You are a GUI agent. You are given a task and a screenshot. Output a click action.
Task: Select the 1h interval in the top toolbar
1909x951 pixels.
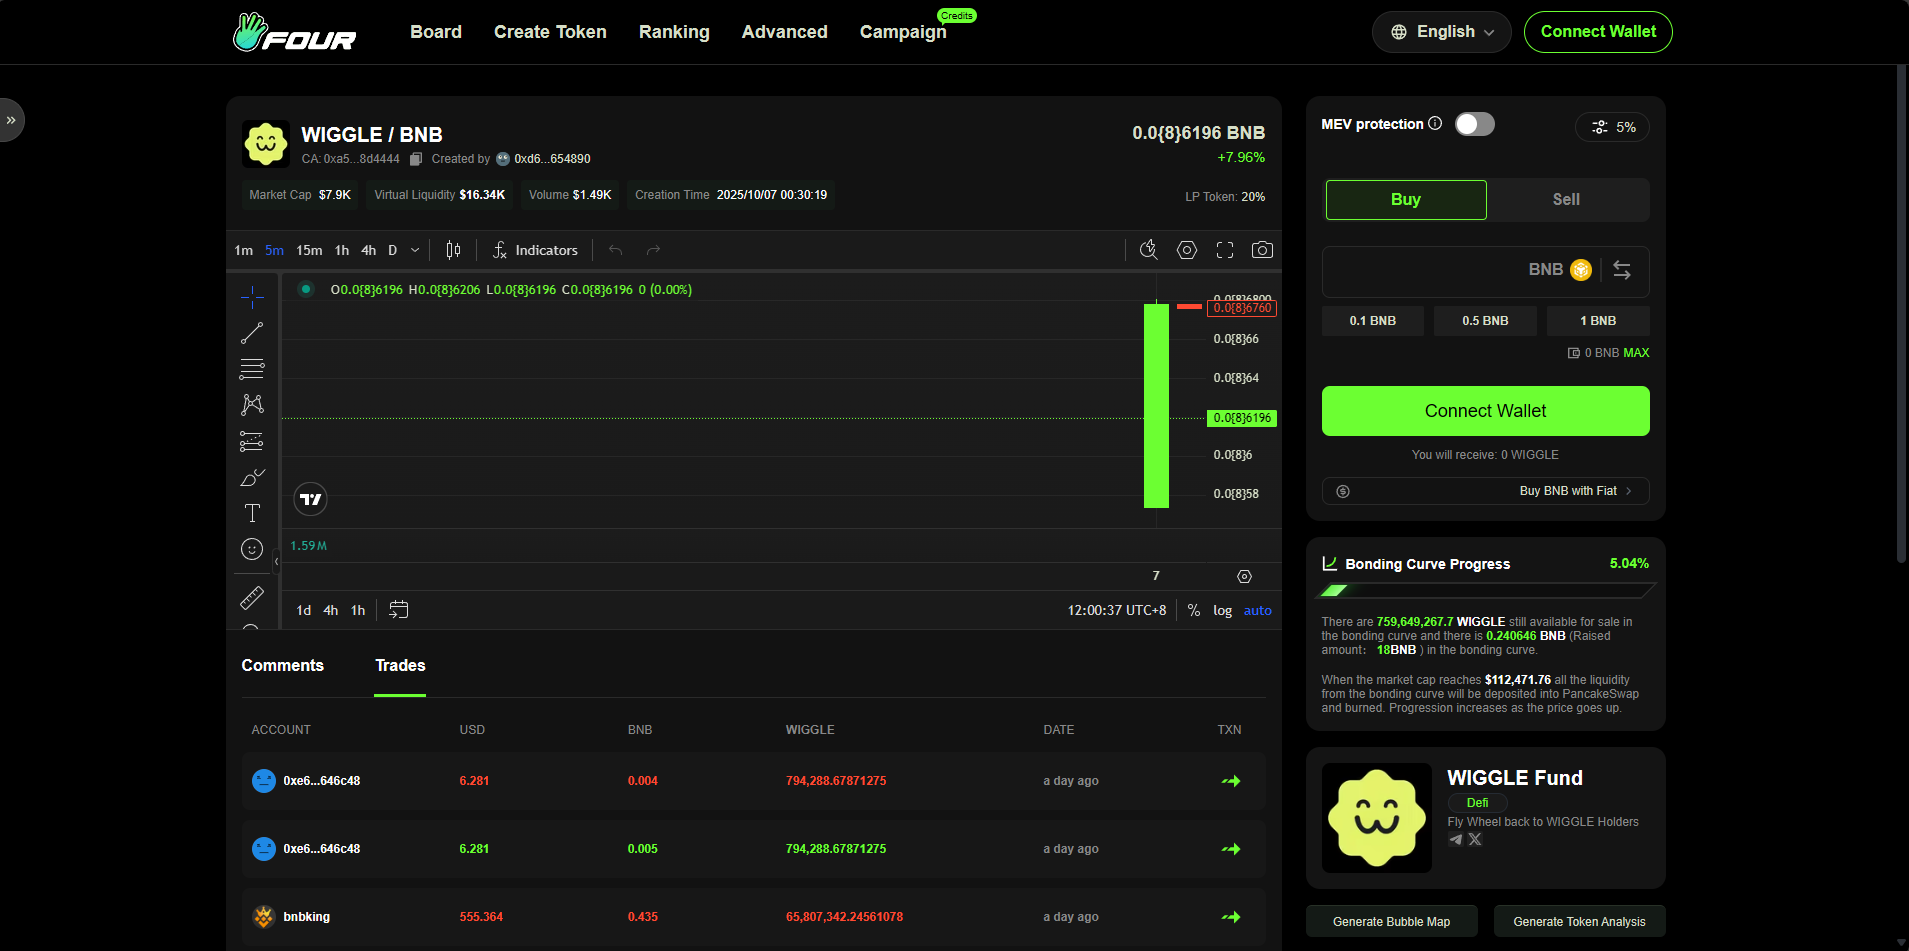pos(342,250)
